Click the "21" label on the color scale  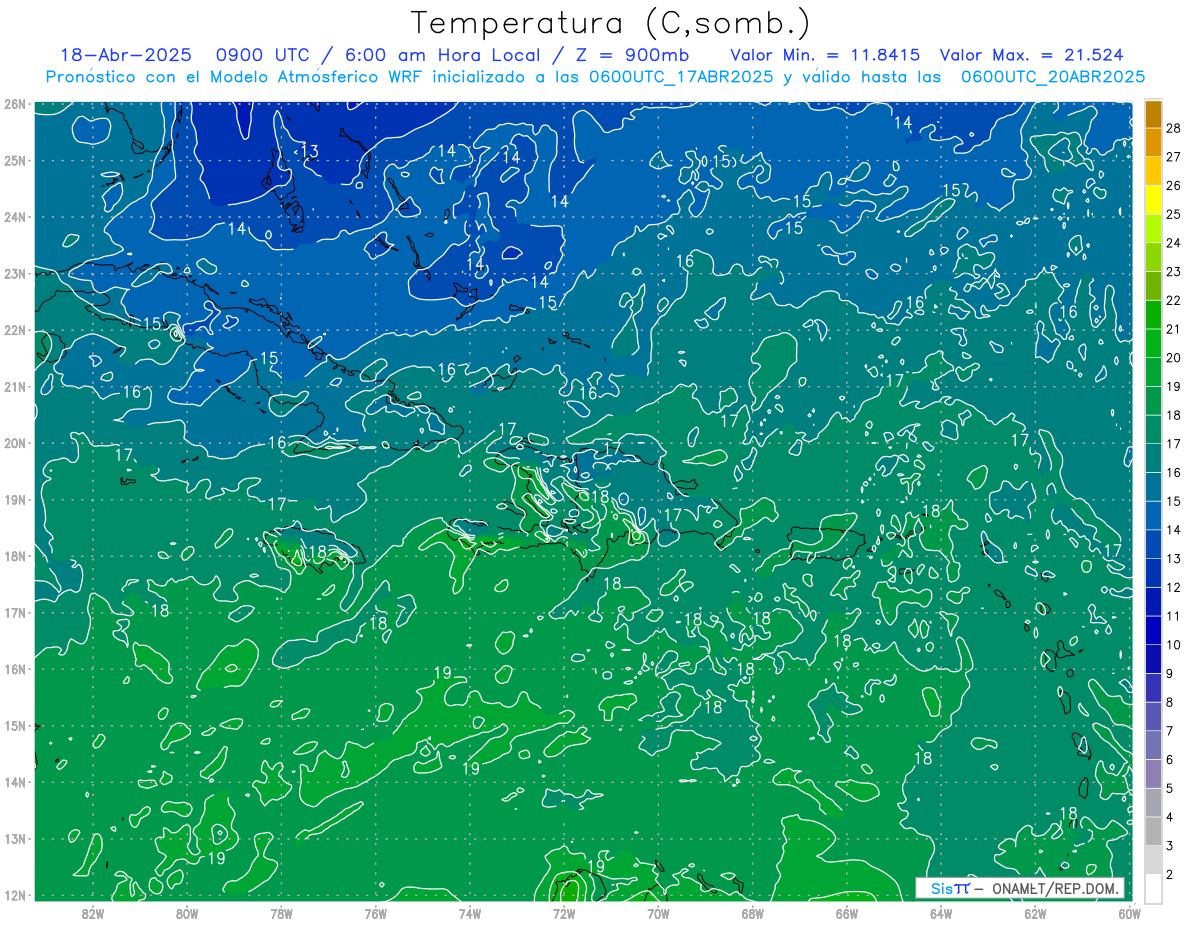(x=1173, y=329)
